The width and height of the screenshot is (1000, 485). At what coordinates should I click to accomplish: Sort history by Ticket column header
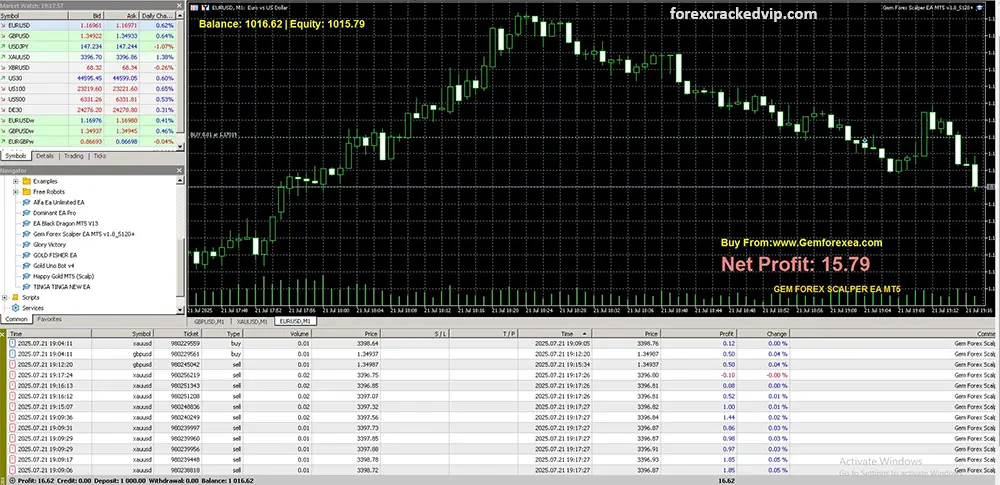pyautogui.click(x=179, y=334)
